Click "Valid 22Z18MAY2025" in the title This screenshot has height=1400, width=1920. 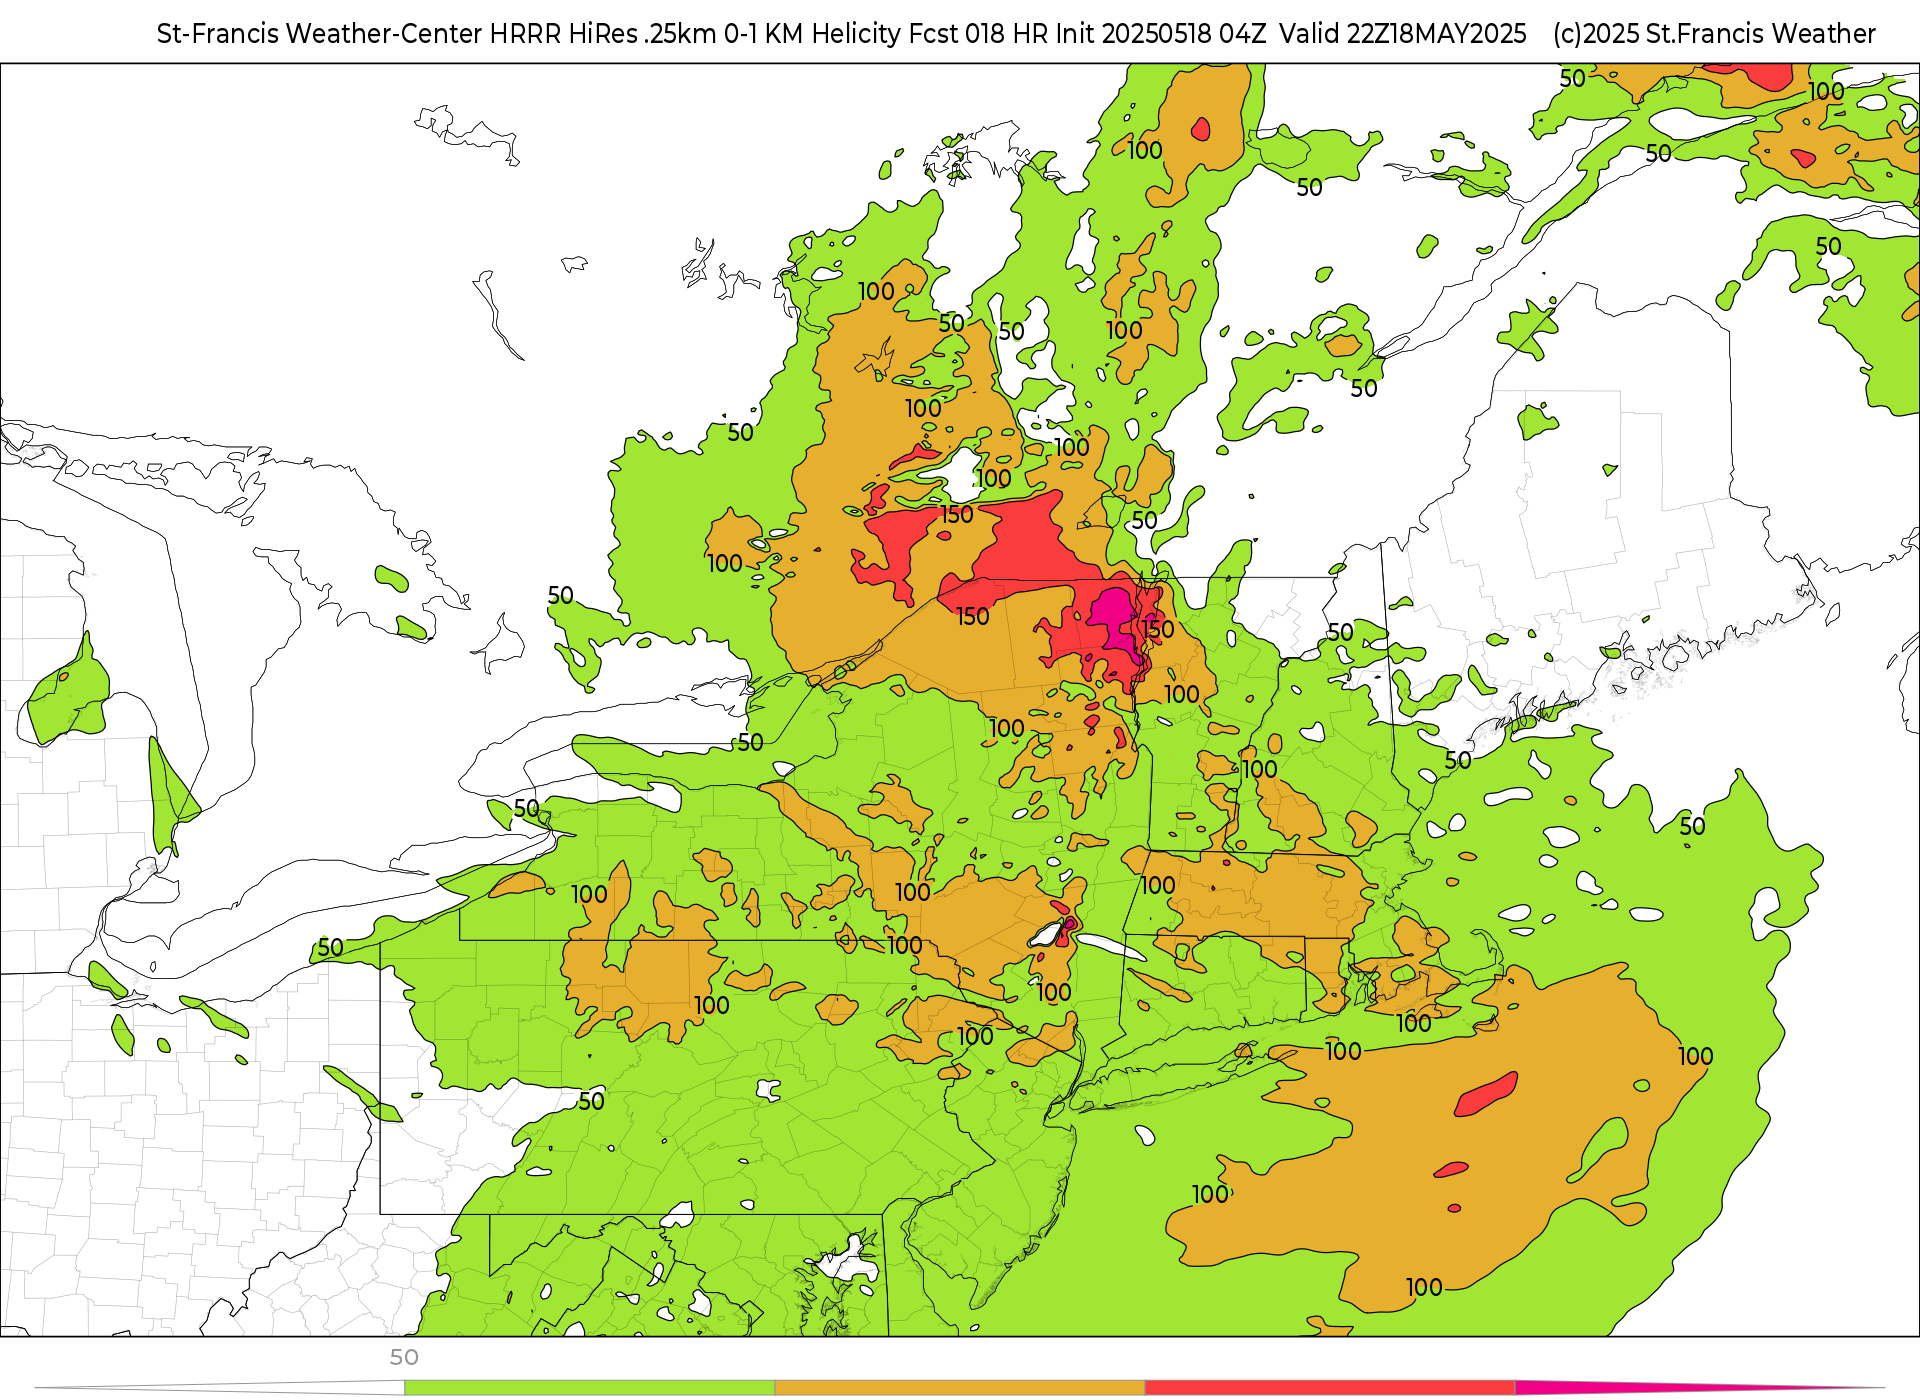point(1403,34)
